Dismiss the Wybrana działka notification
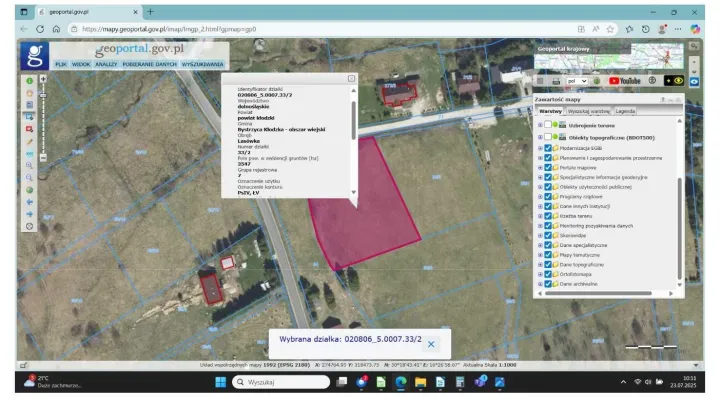The width and height of the screenshot is (720, 420). pyautogui.click(x=431, y=343)
